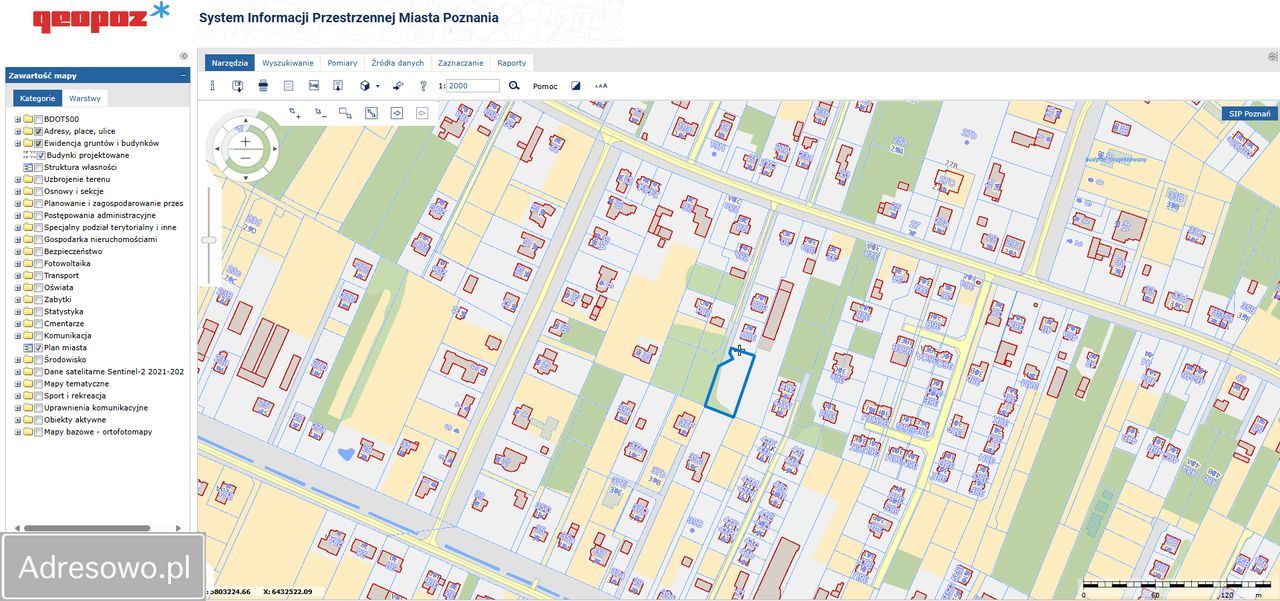This screenshot has width=1280, height=601.
Task: Uncheck Adresy, place, ulice layer
Action: pos(38,131)
